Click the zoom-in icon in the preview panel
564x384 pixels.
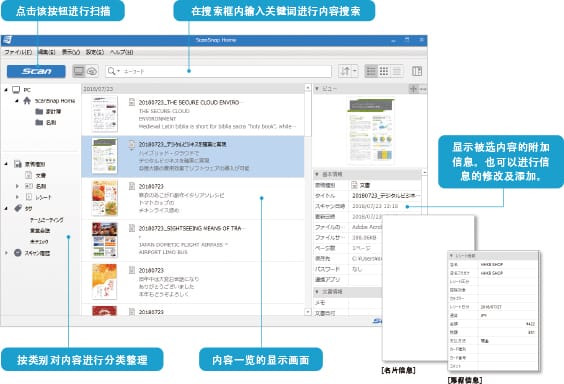[x=413, y=88]
